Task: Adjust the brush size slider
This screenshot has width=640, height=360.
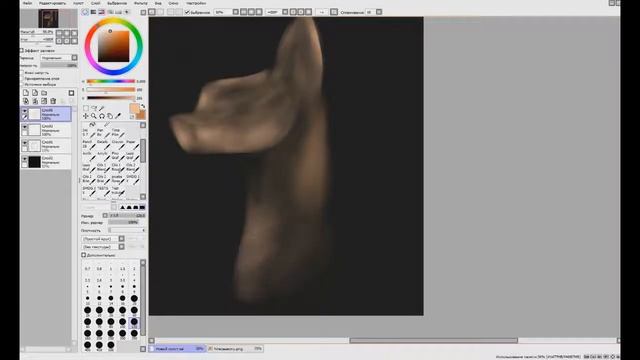Action: pos(127,216)
